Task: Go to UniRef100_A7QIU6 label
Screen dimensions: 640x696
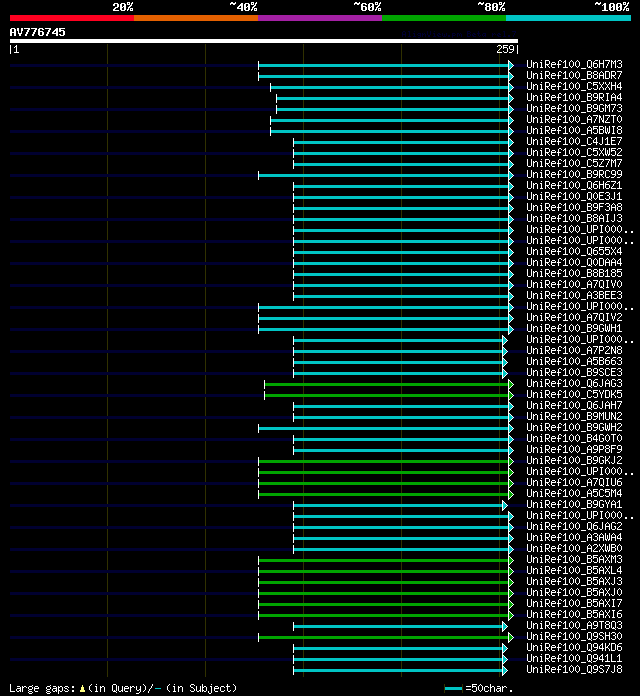Action: pyautogui.click(x=574, y=482)
